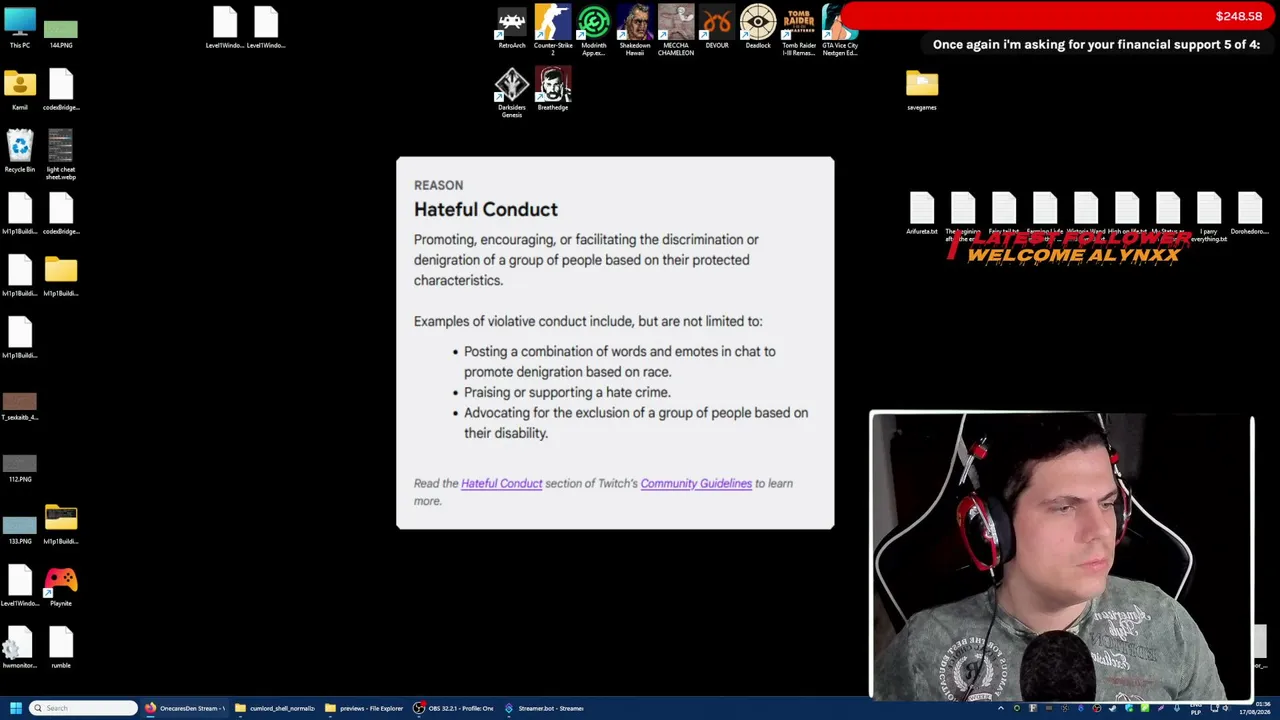Select the 112.PNG image file
The width and height of the screenshot is (1280, 720).
tap(20, 466)
